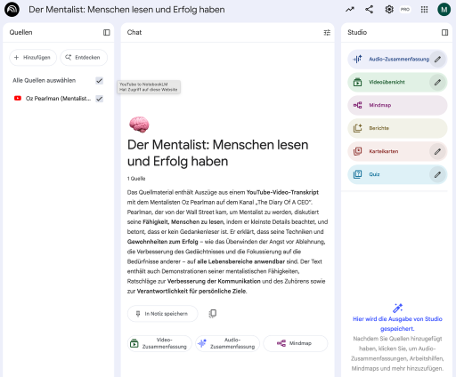The height and width of the screenshot is (377, 456).
Task: Edit Videoübersicht options pencil
Action: 438,82
